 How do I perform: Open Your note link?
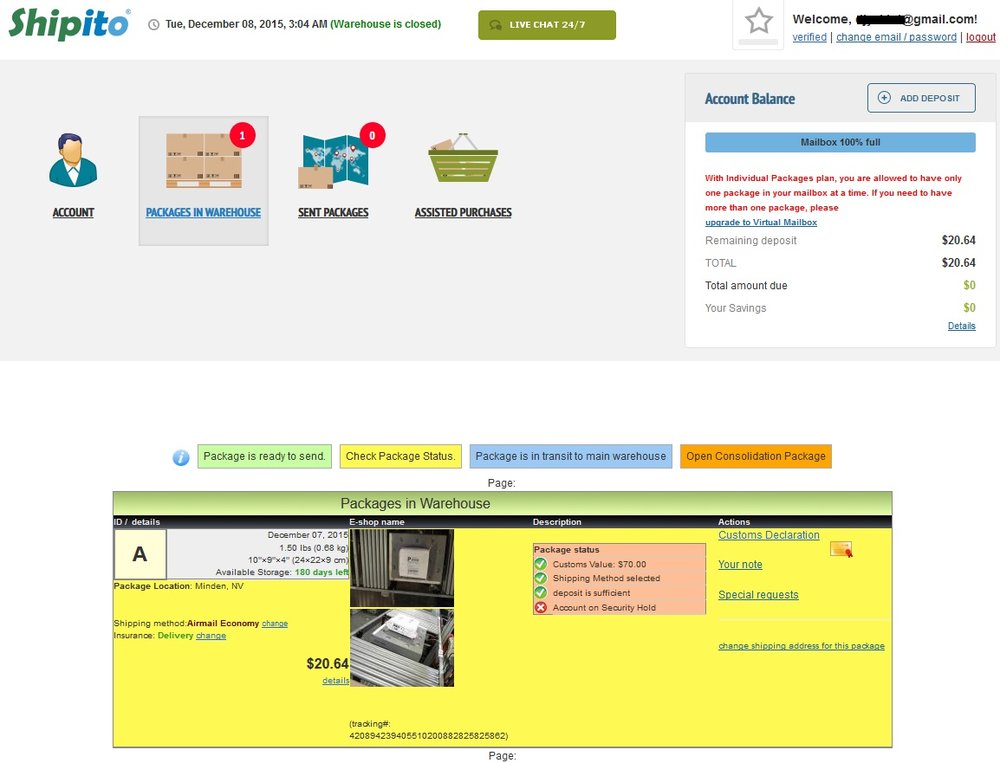(x=740, y=565)
